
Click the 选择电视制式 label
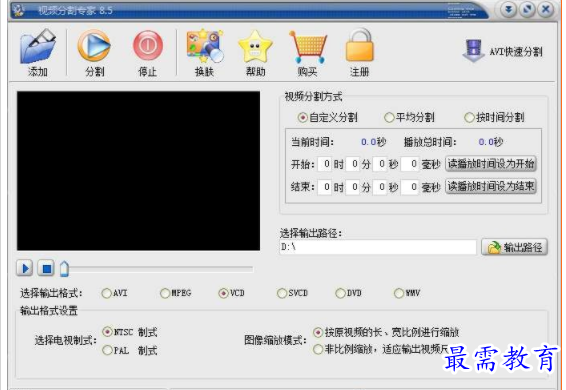tap(66, 340)
